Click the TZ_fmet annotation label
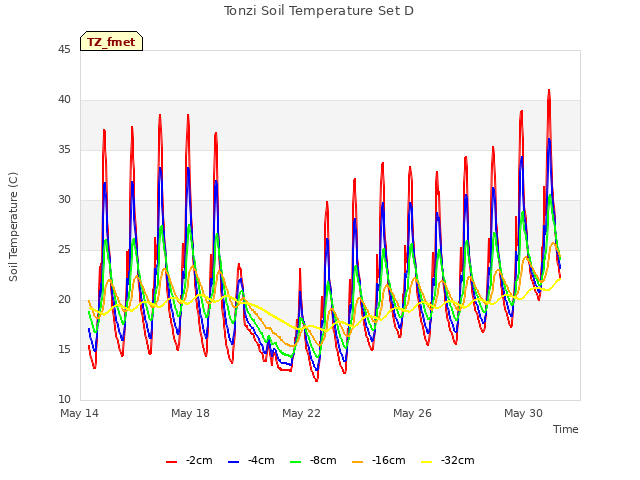640x480 pixels. (111, 41)
